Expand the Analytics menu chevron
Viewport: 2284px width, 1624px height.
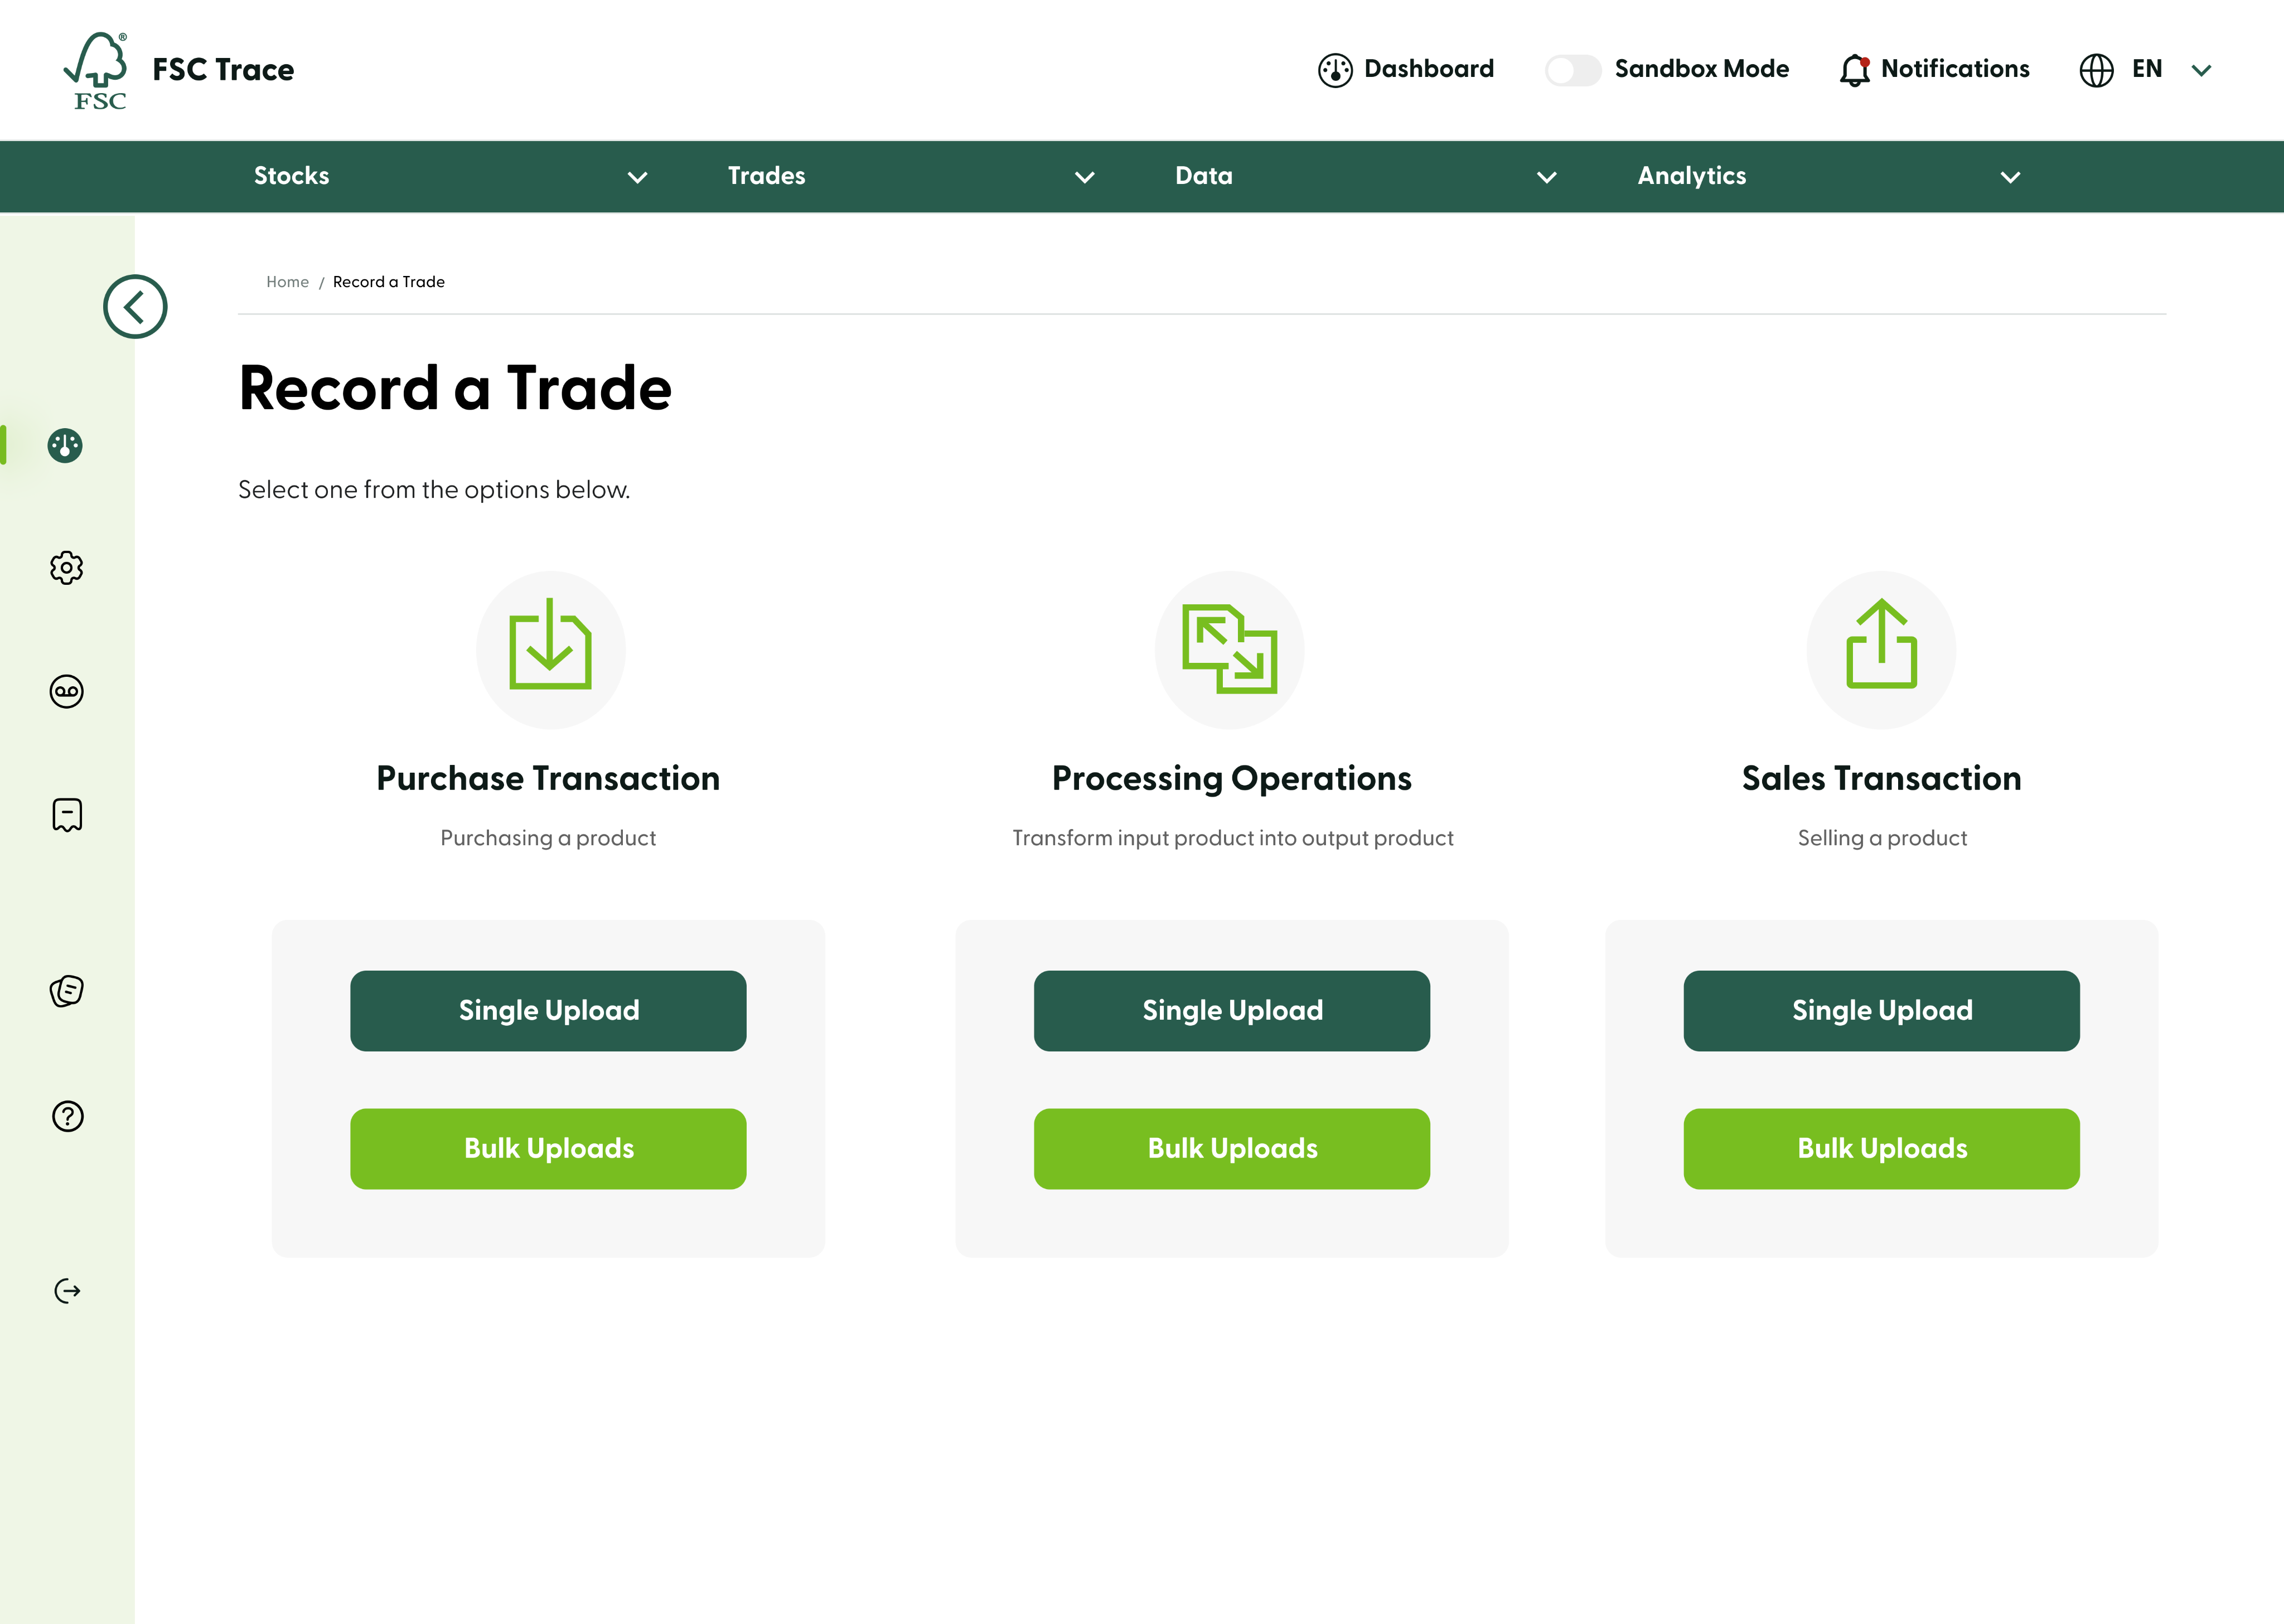pyautogui.click(x=2010, y=177)
